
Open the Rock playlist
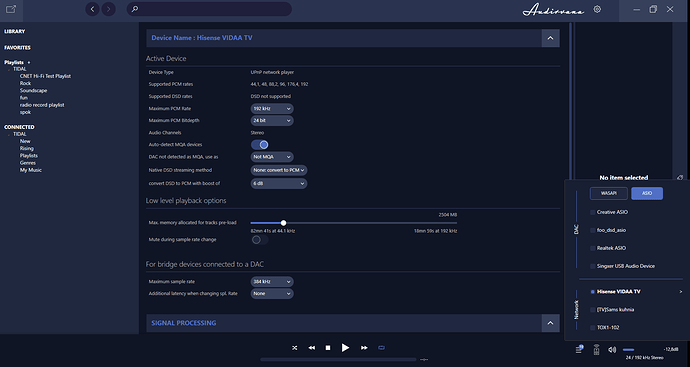[26, 83]
